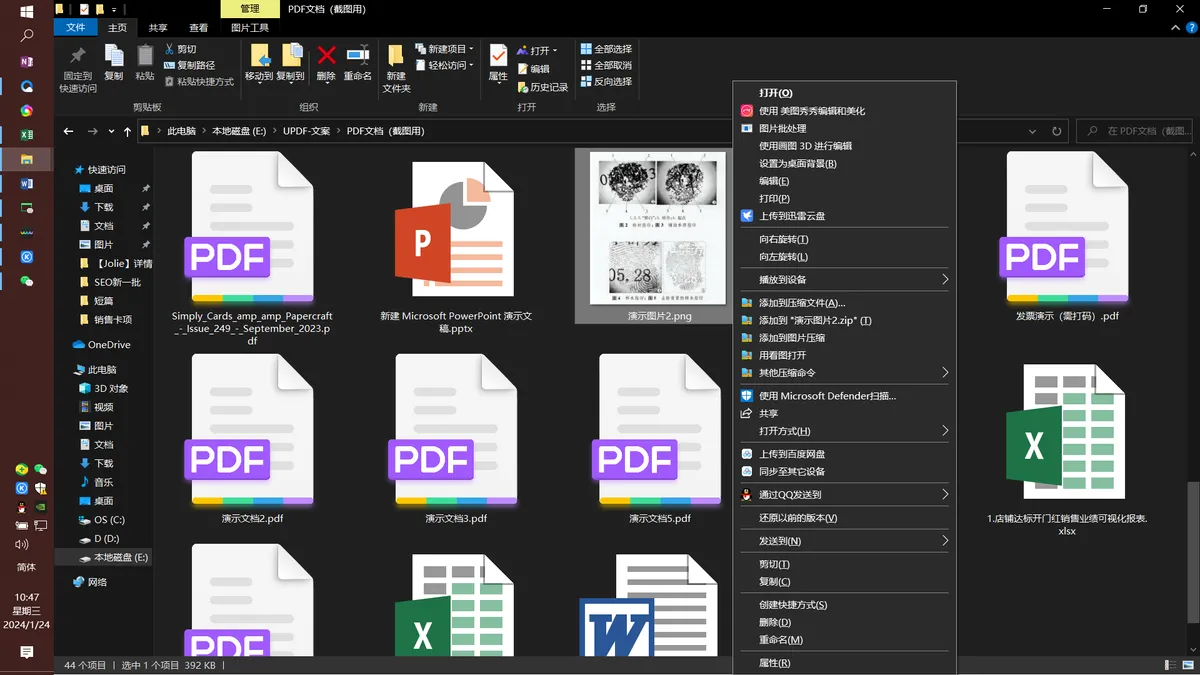
Task: Select the 演示图片2.png thumbnail
Action: pos(658,228)
